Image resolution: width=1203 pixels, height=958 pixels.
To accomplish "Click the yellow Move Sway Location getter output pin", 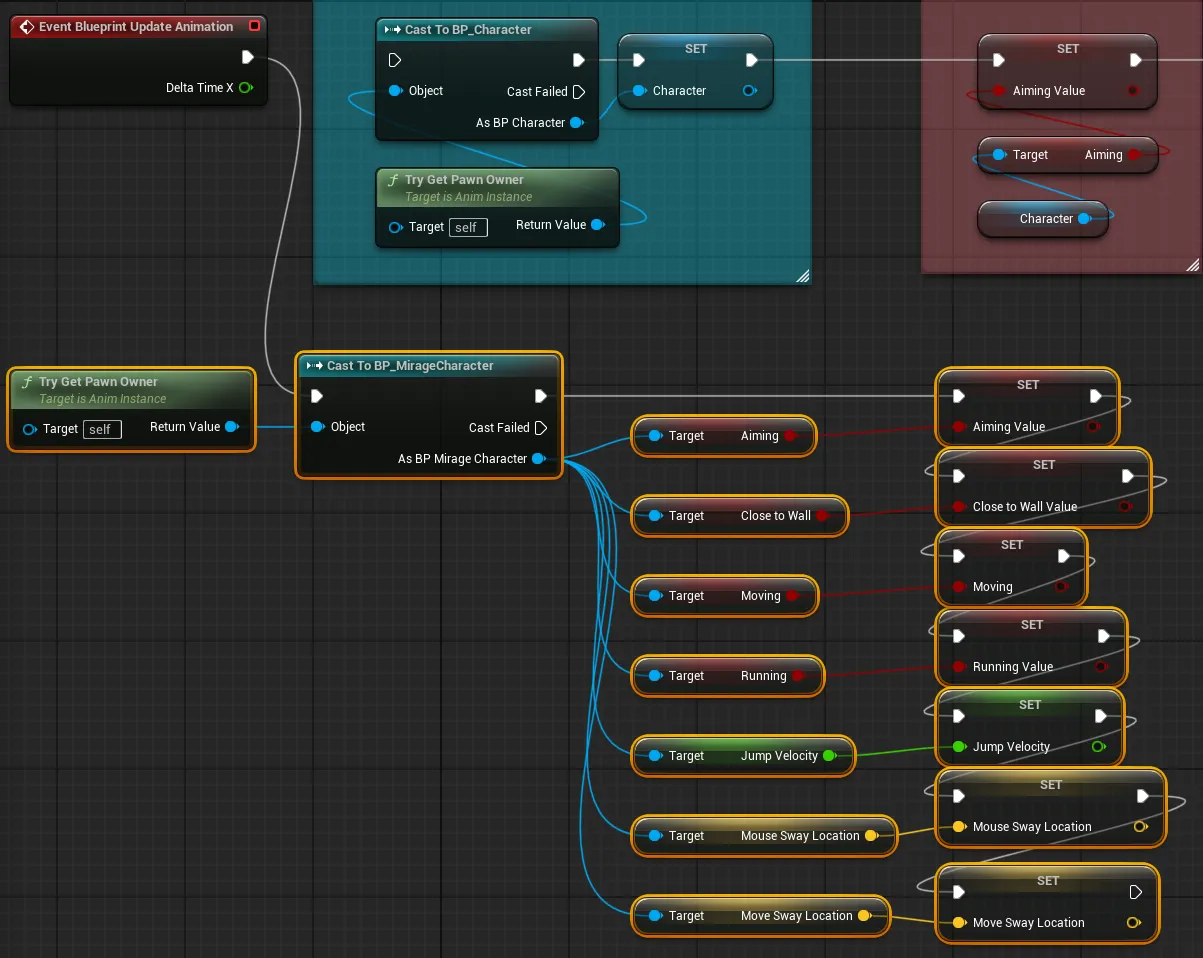I will point(865,916).
